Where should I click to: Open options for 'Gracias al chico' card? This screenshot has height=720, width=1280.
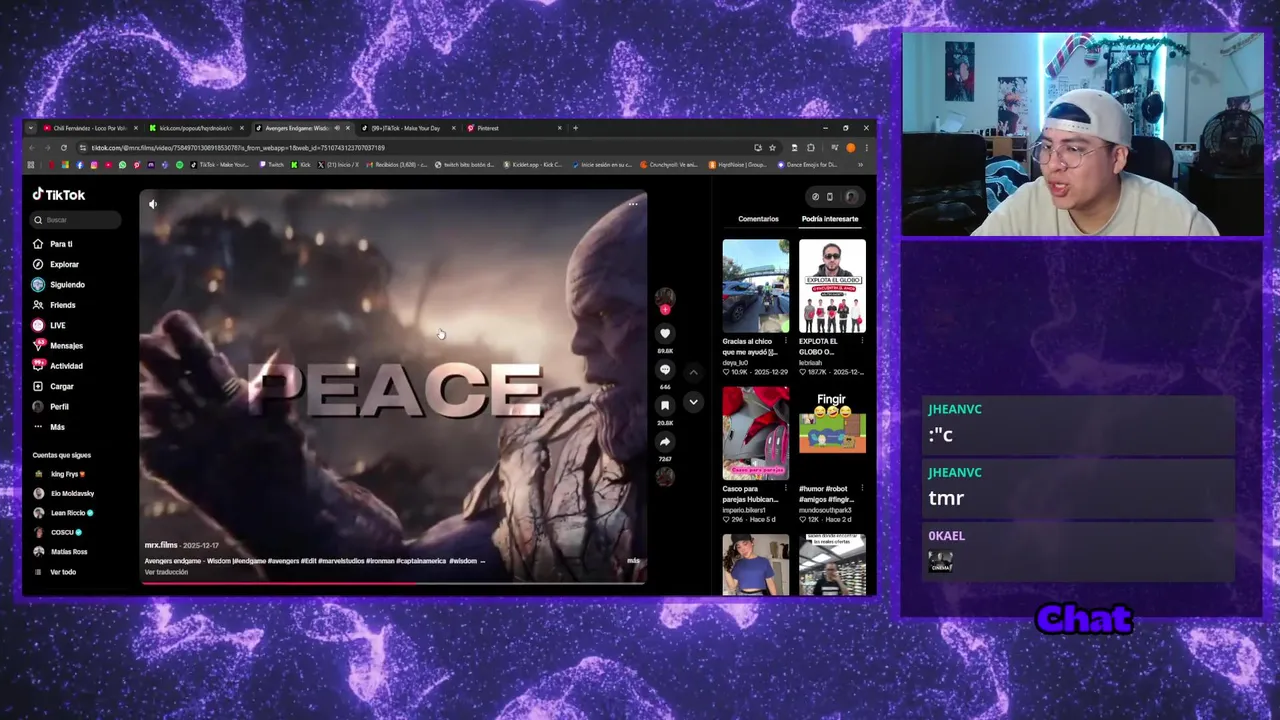tap(786, 341)
